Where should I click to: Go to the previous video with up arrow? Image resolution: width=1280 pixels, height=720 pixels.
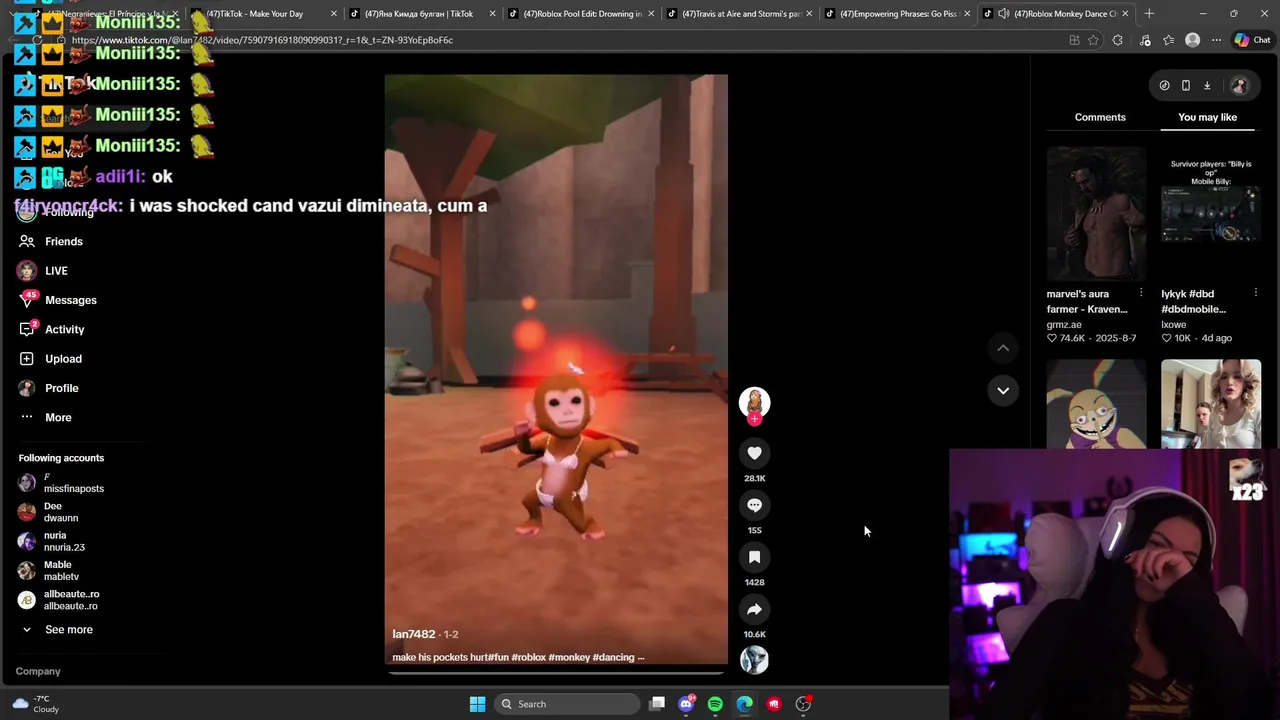tap(1003, 348)
